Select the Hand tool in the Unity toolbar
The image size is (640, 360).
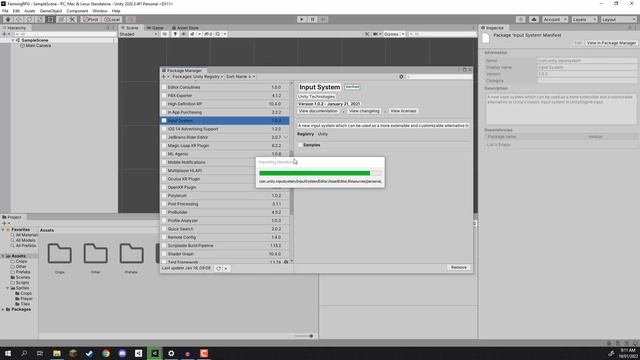tap(8, 19)
